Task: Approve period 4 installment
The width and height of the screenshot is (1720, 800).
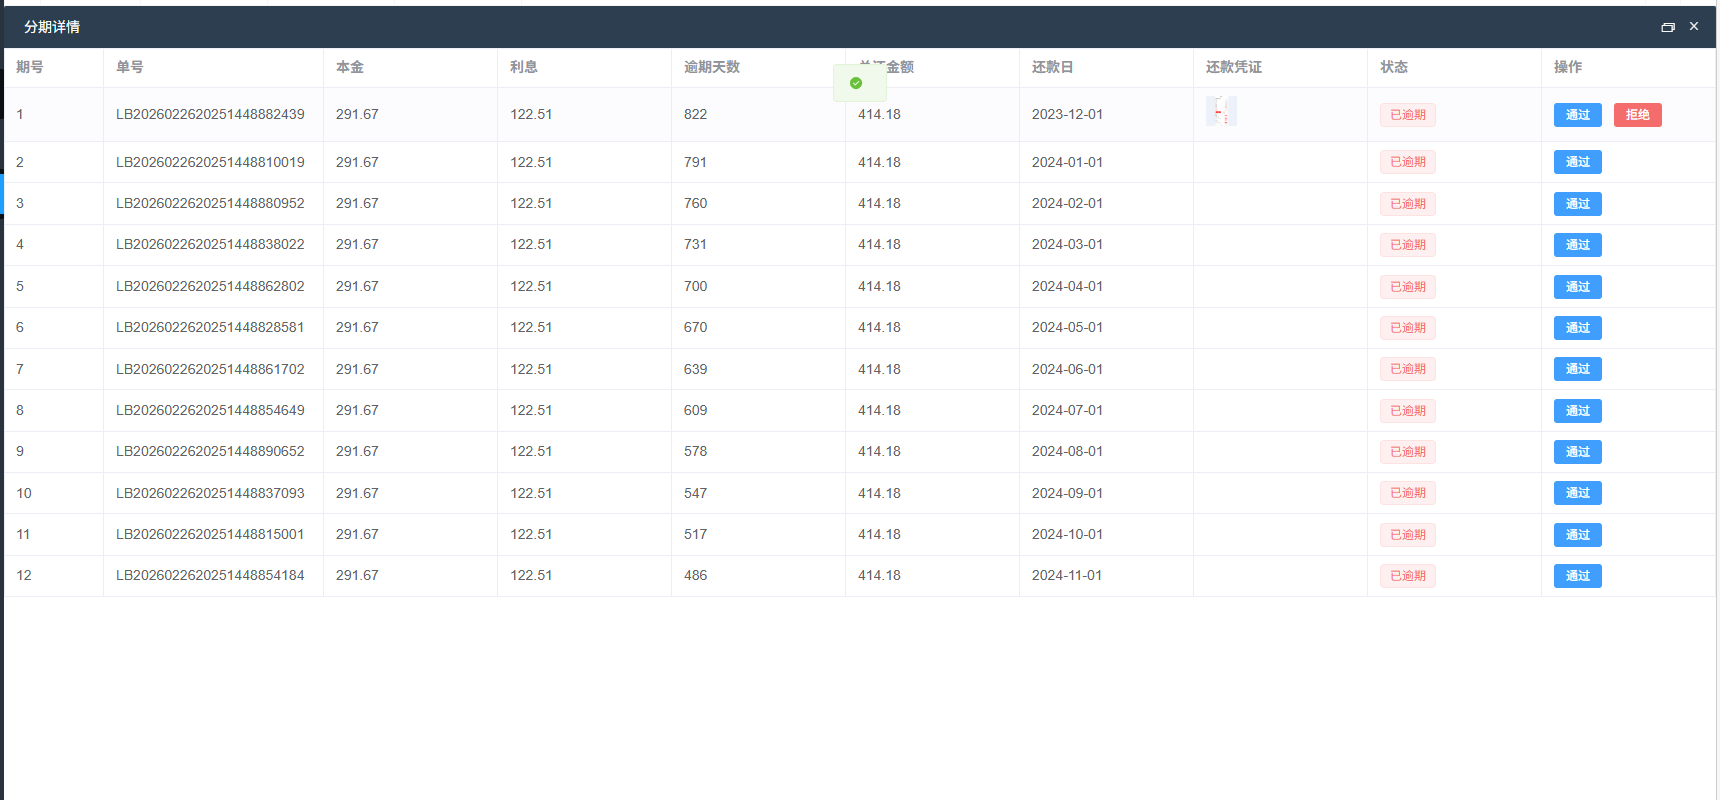Action: (1577, 245)
